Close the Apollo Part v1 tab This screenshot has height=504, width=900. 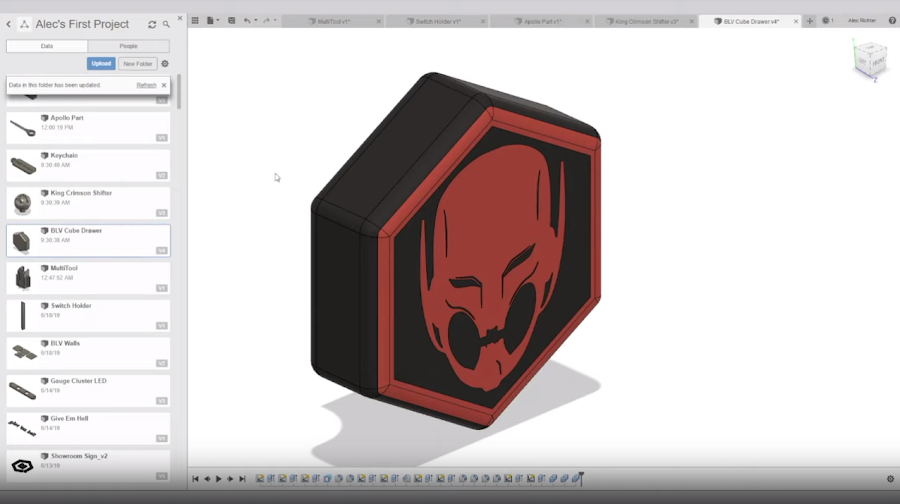click(587, 21)
